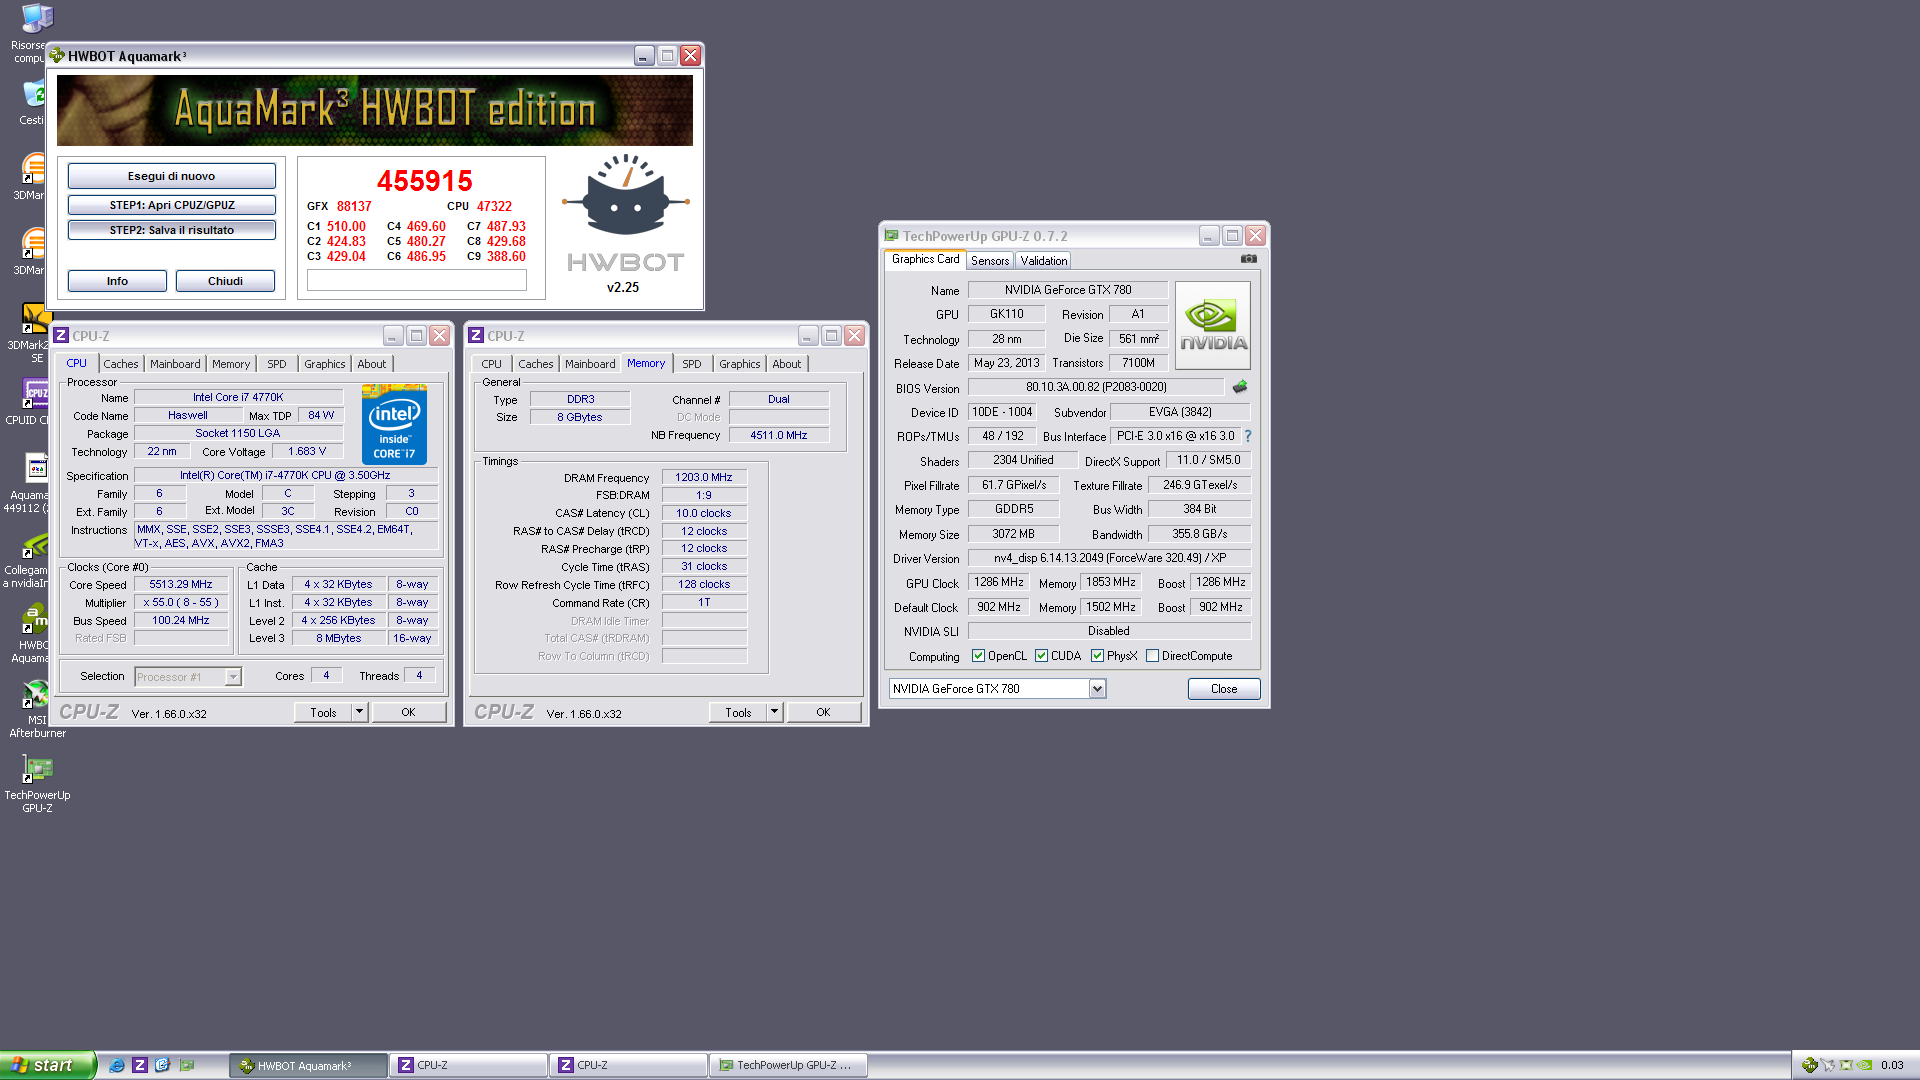Click the DRAM Frequency 1203.0 MHz value
Viewport: 1920px width, 1080px height.
pyautogui.click(x=704, y=478)
